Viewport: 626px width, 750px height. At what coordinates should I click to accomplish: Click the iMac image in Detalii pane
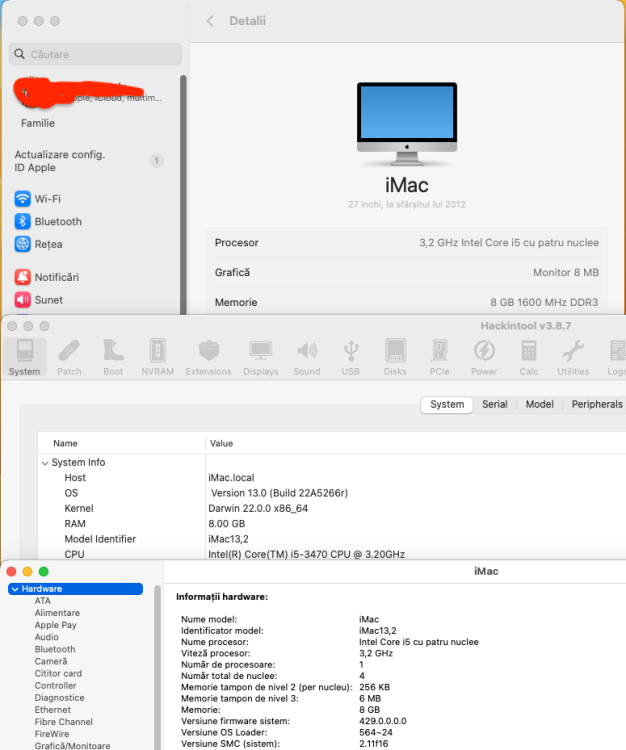click(407, 124)
